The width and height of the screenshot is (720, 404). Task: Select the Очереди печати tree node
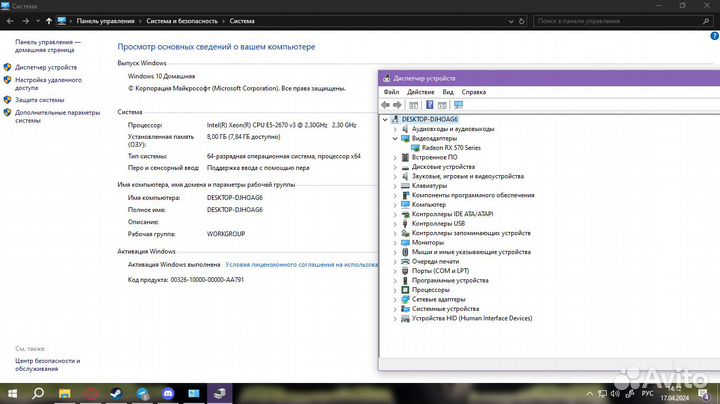[435, 262]
